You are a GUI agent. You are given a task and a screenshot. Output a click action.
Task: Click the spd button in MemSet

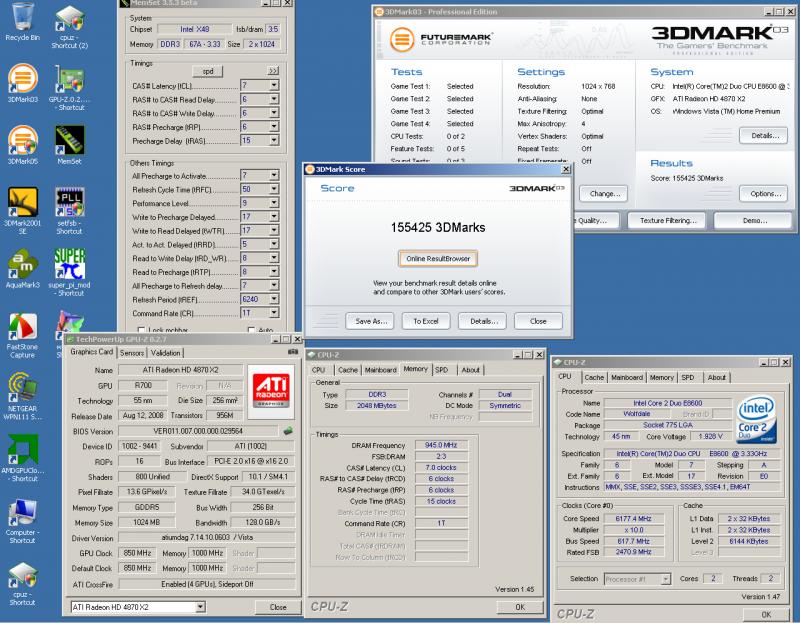[x=208, y=71]
